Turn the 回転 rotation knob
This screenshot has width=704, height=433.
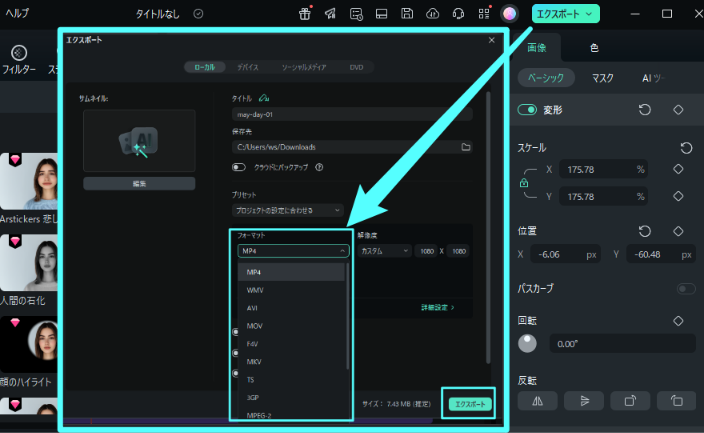527,344
